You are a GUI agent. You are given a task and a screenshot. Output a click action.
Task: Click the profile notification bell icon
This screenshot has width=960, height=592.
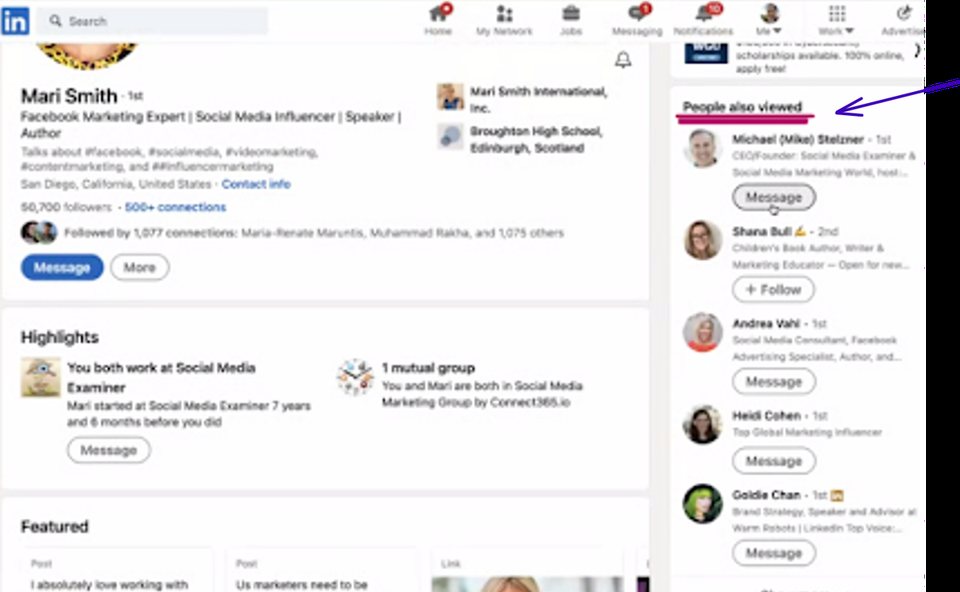(x=623, y=60)
